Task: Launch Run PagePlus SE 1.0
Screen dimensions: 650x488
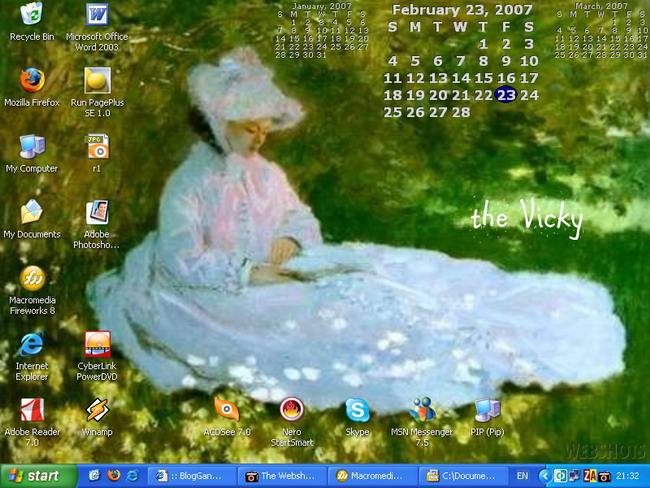Action: tap(97, 92)
